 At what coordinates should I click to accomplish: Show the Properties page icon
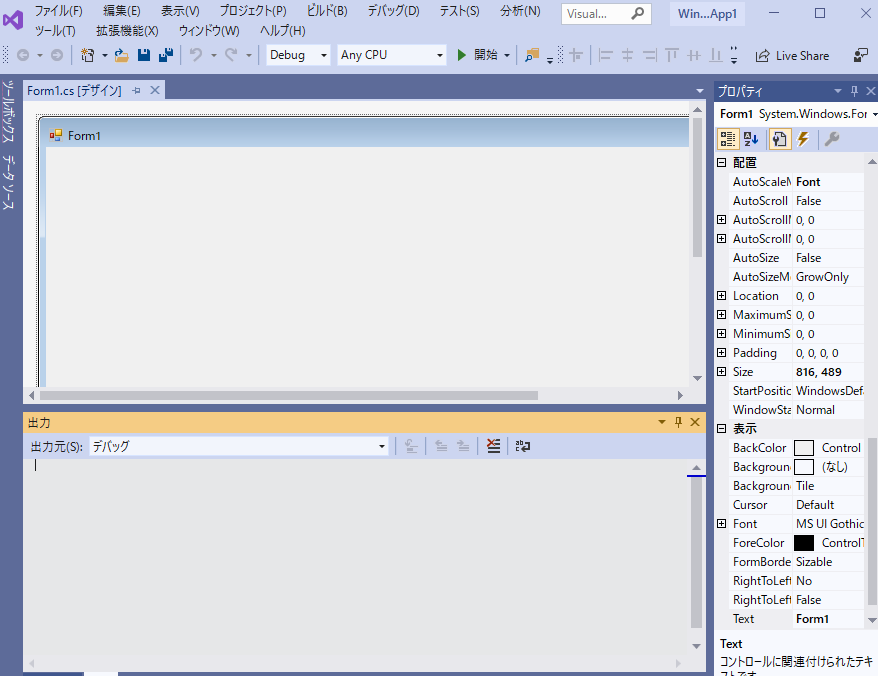[x=779, y=139]
